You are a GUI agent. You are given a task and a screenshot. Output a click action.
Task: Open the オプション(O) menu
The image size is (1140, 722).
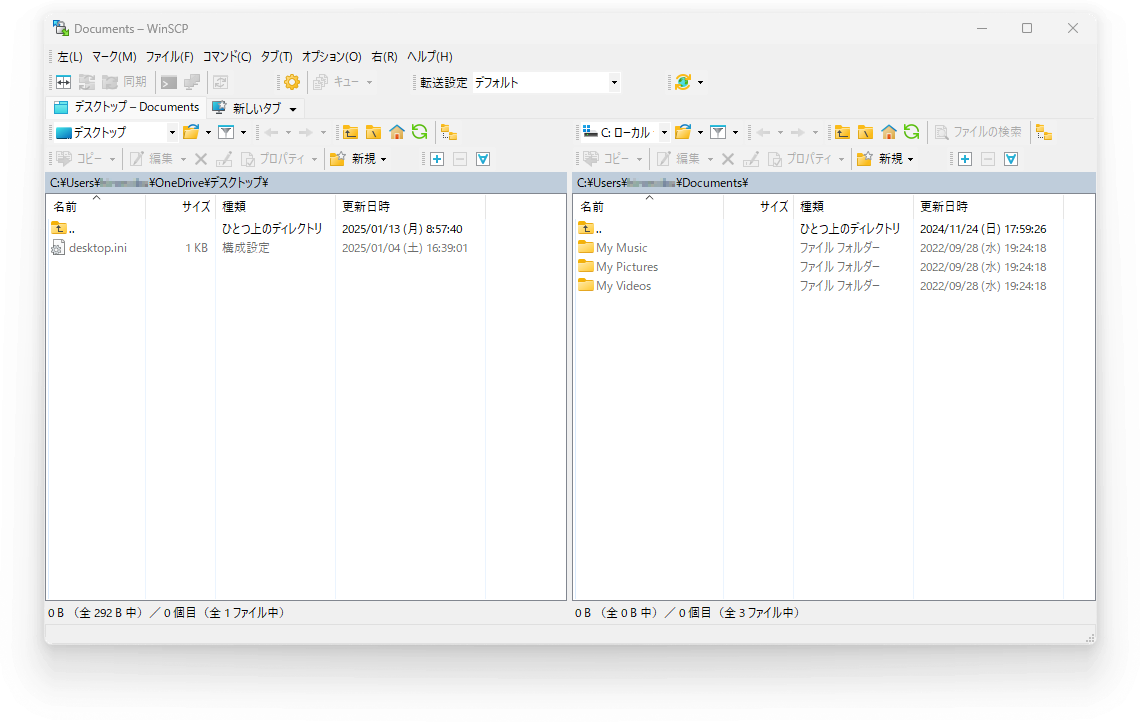click(x=332, y=57)
